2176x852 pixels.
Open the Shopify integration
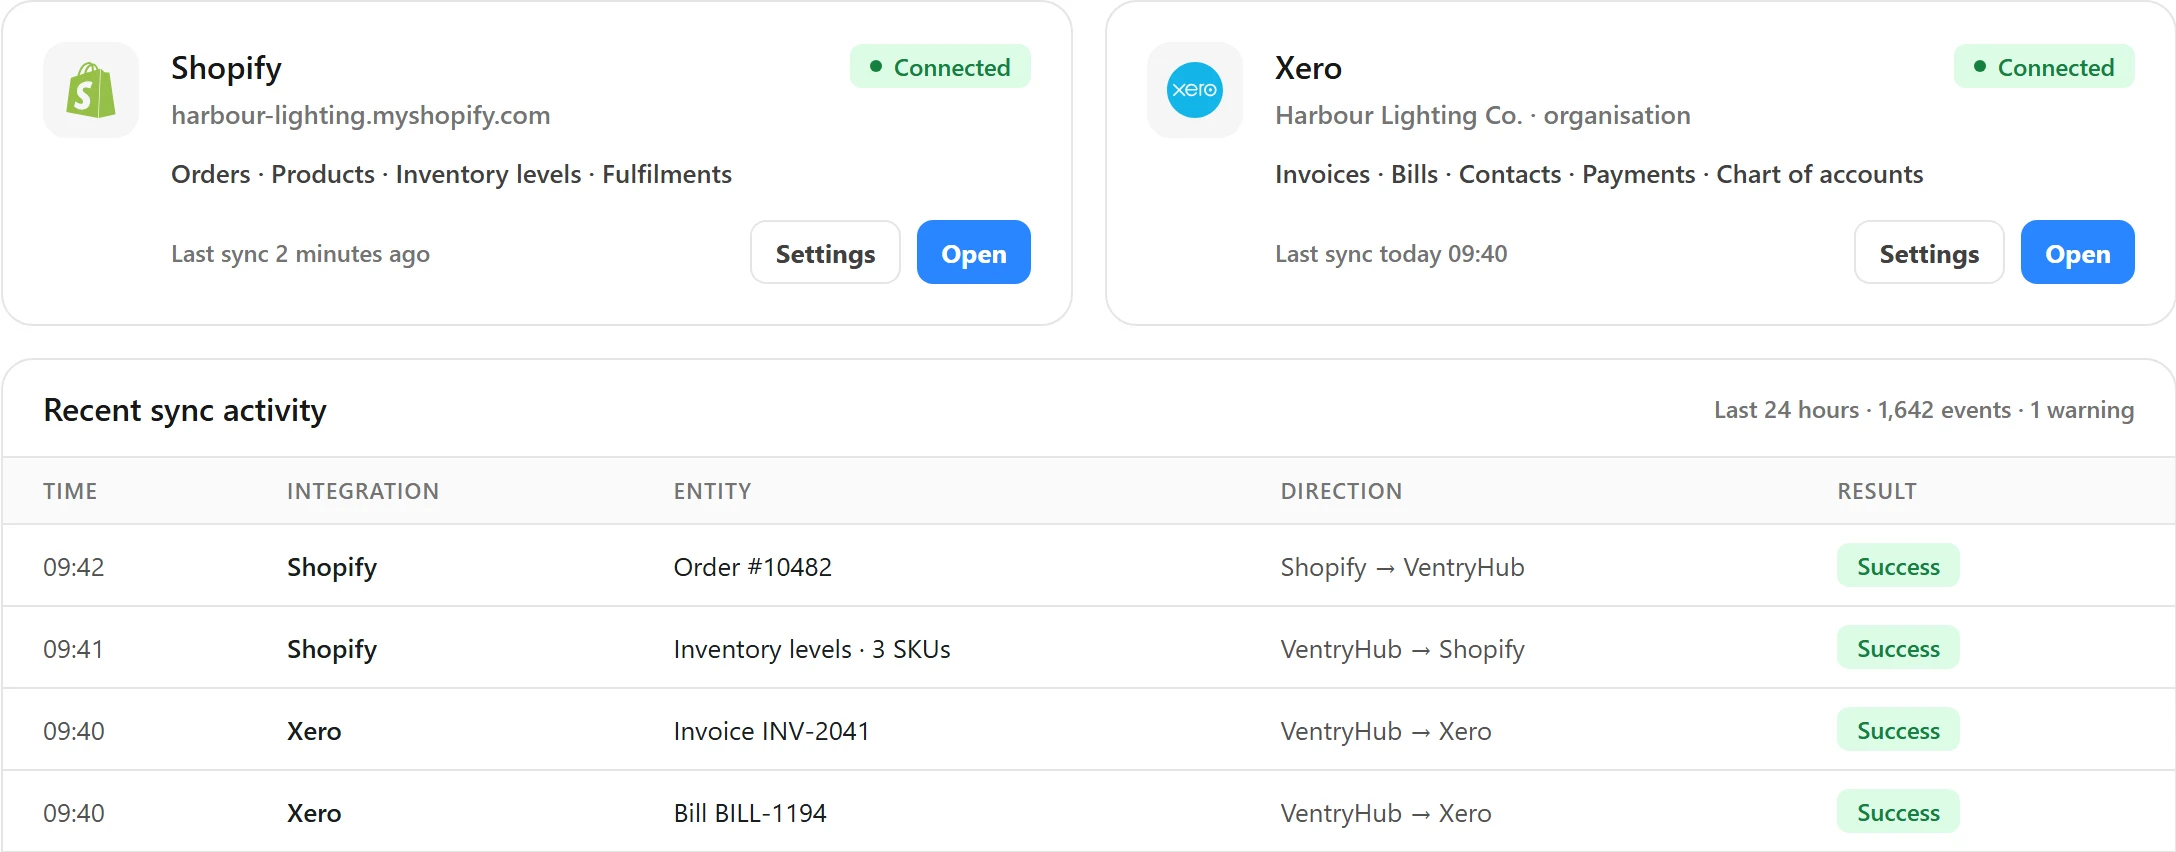(974, 253)
